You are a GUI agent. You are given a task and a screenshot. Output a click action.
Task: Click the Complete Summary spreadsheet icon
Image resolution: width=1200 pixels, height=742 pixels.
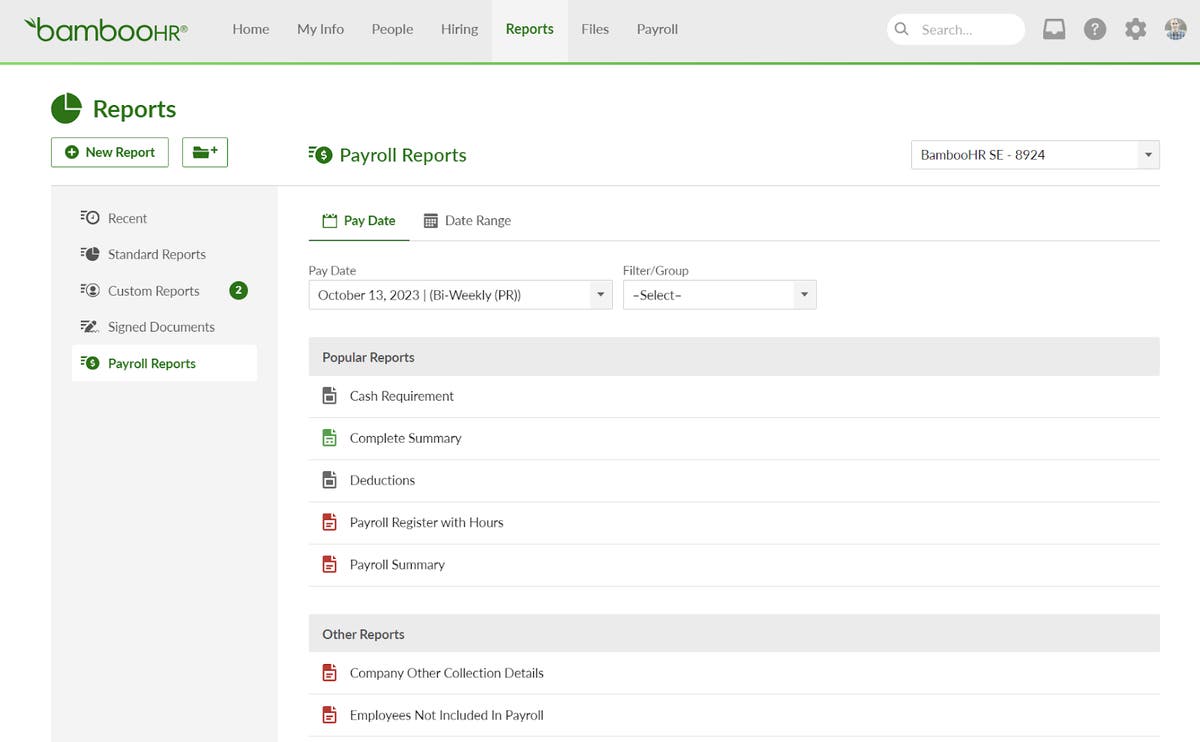(329, 437)
